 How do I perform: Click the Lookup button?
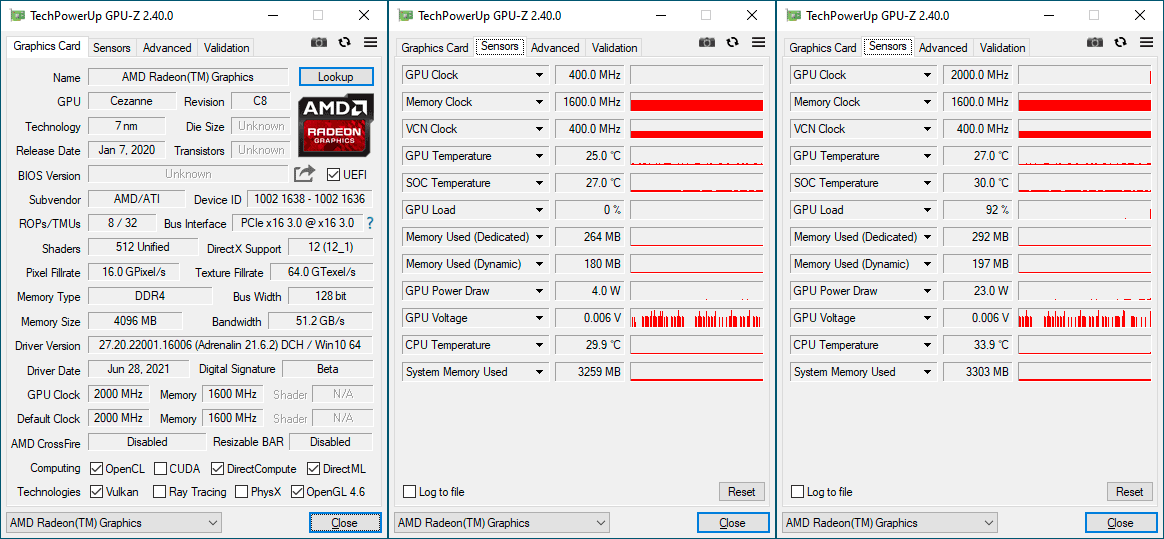(336, 77)
